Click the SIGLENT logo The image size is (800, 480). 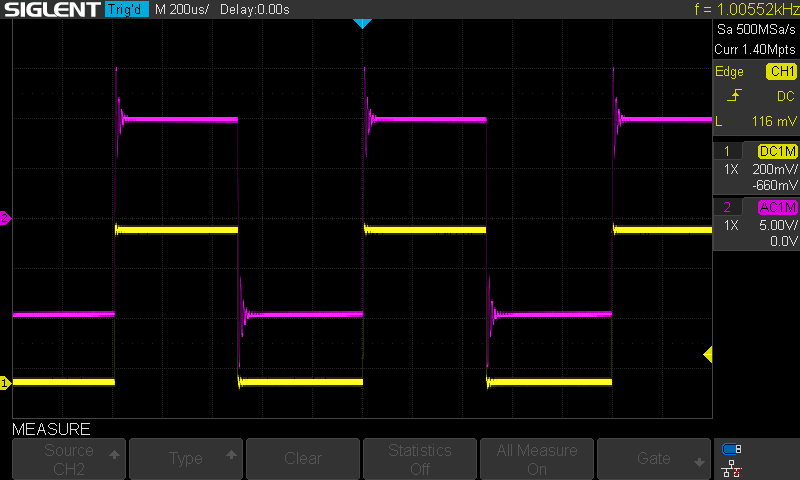coord(52,9)
